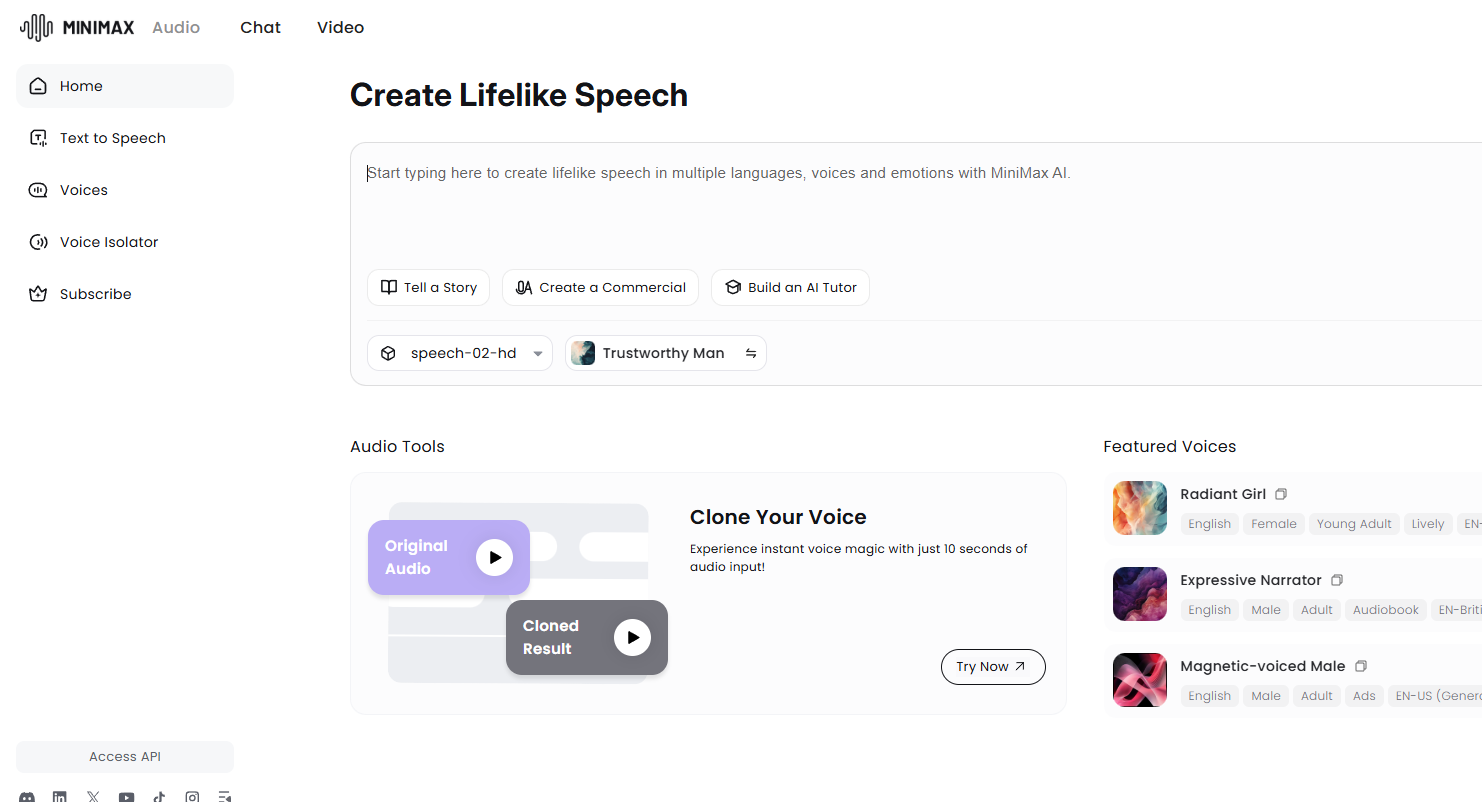Go to Text to Speech page
Viewport: 1482px width, 802px height.
[x=112, y=138]
